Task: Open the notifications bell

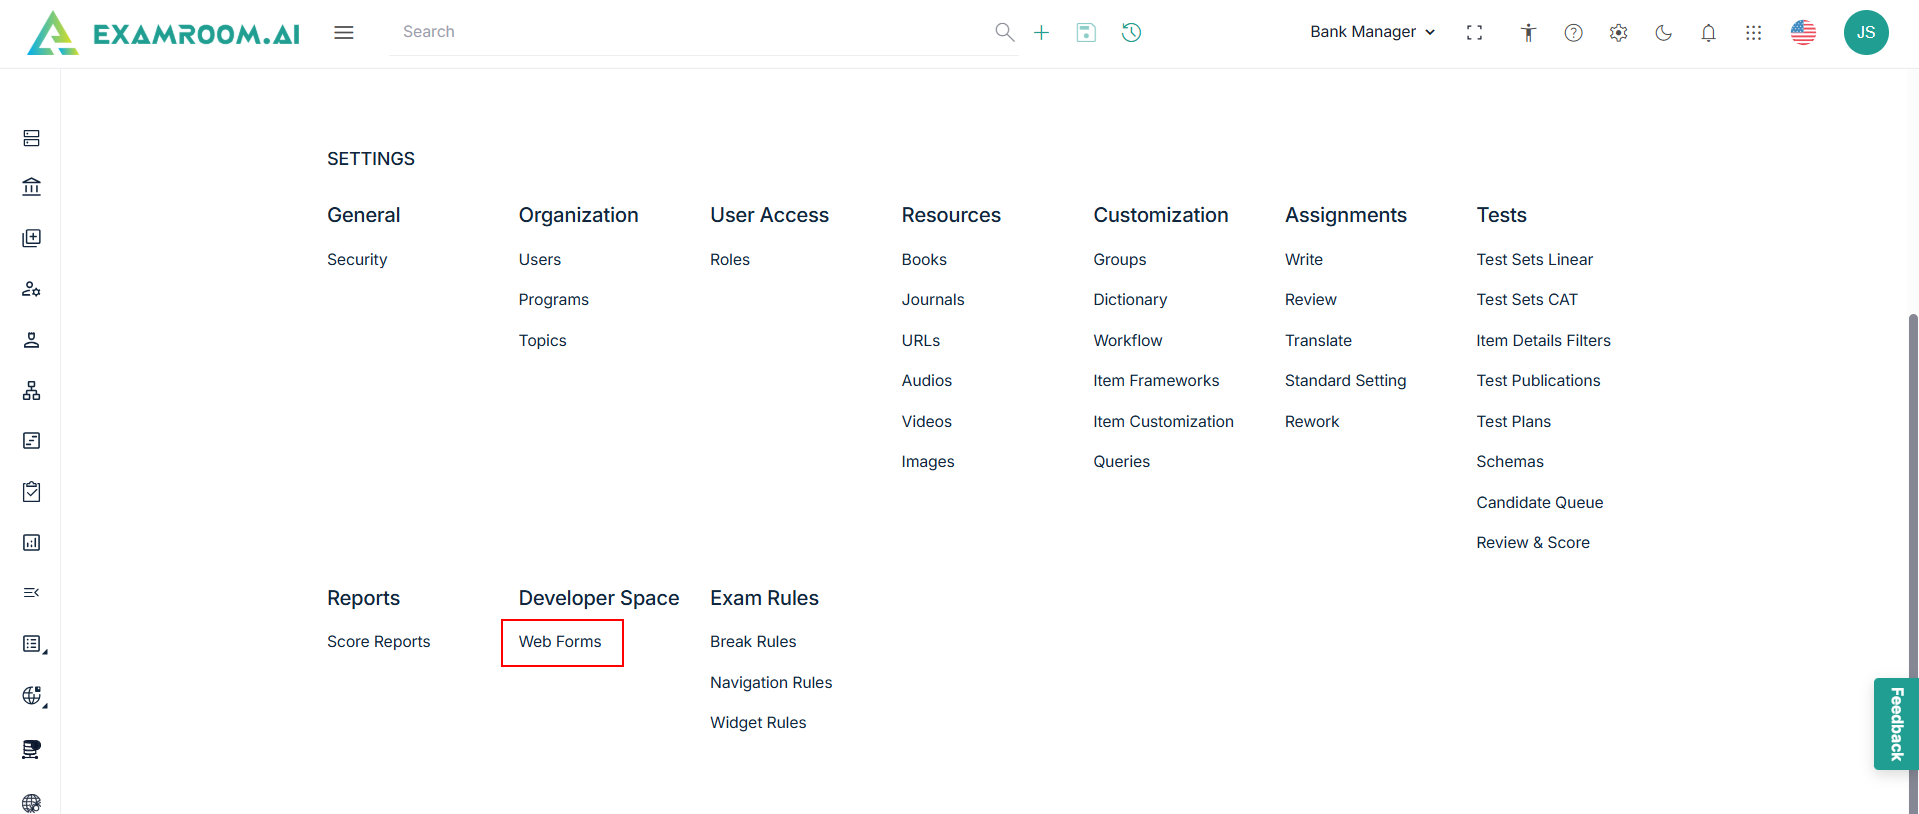Action: [x=1708, y=33]
